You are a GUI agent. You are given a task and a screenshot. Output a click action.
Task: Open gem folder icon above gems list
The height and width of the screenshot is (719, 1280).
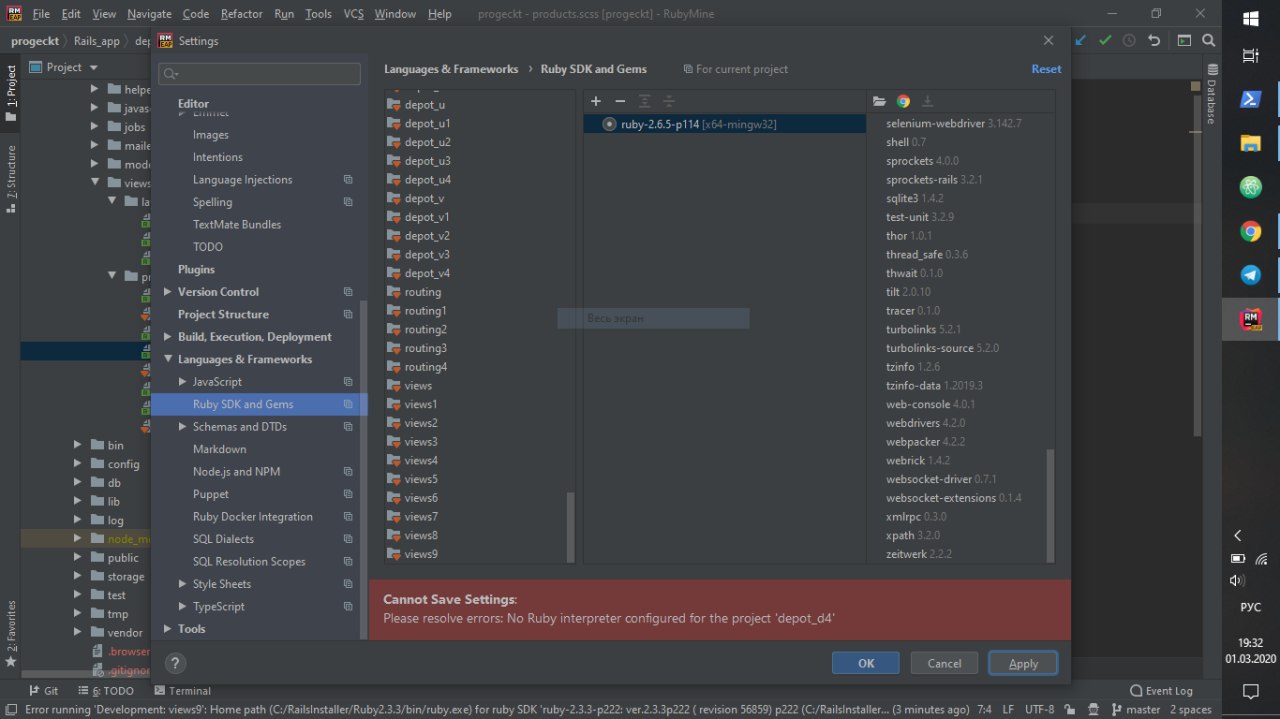tap(879, 101)
